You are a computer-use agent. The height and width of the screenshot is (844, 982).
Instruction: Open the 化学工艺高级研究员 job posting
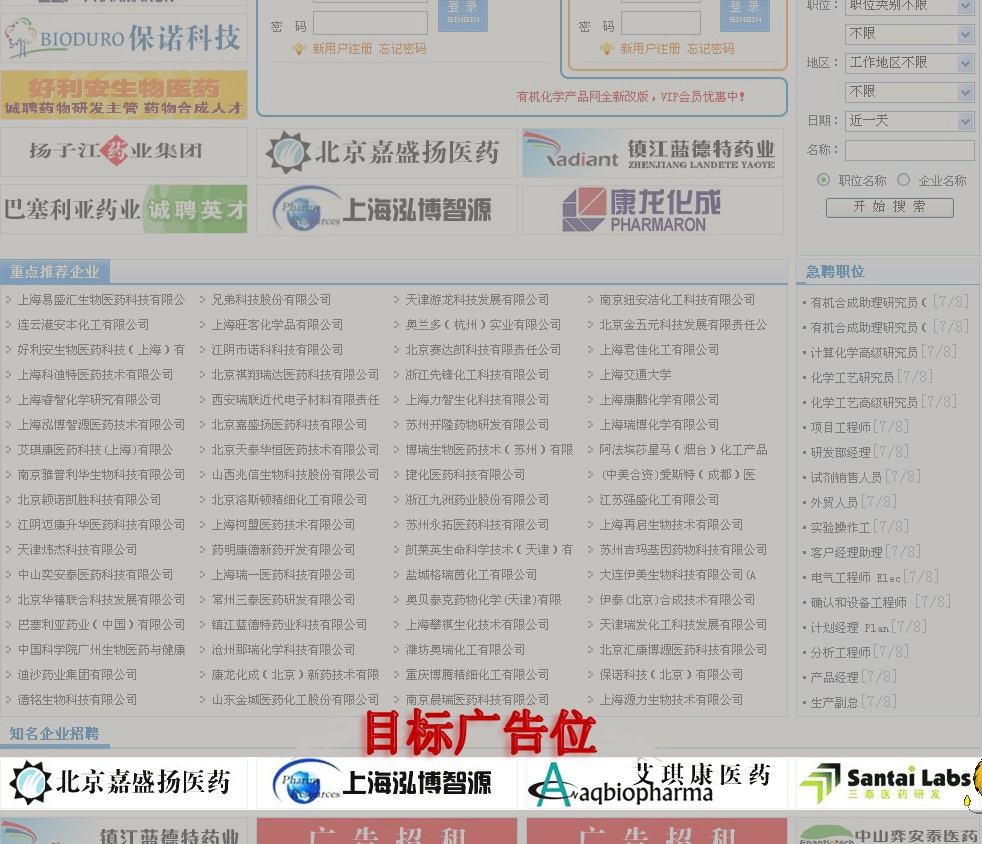pyautogui.click(x=864, y=403)
